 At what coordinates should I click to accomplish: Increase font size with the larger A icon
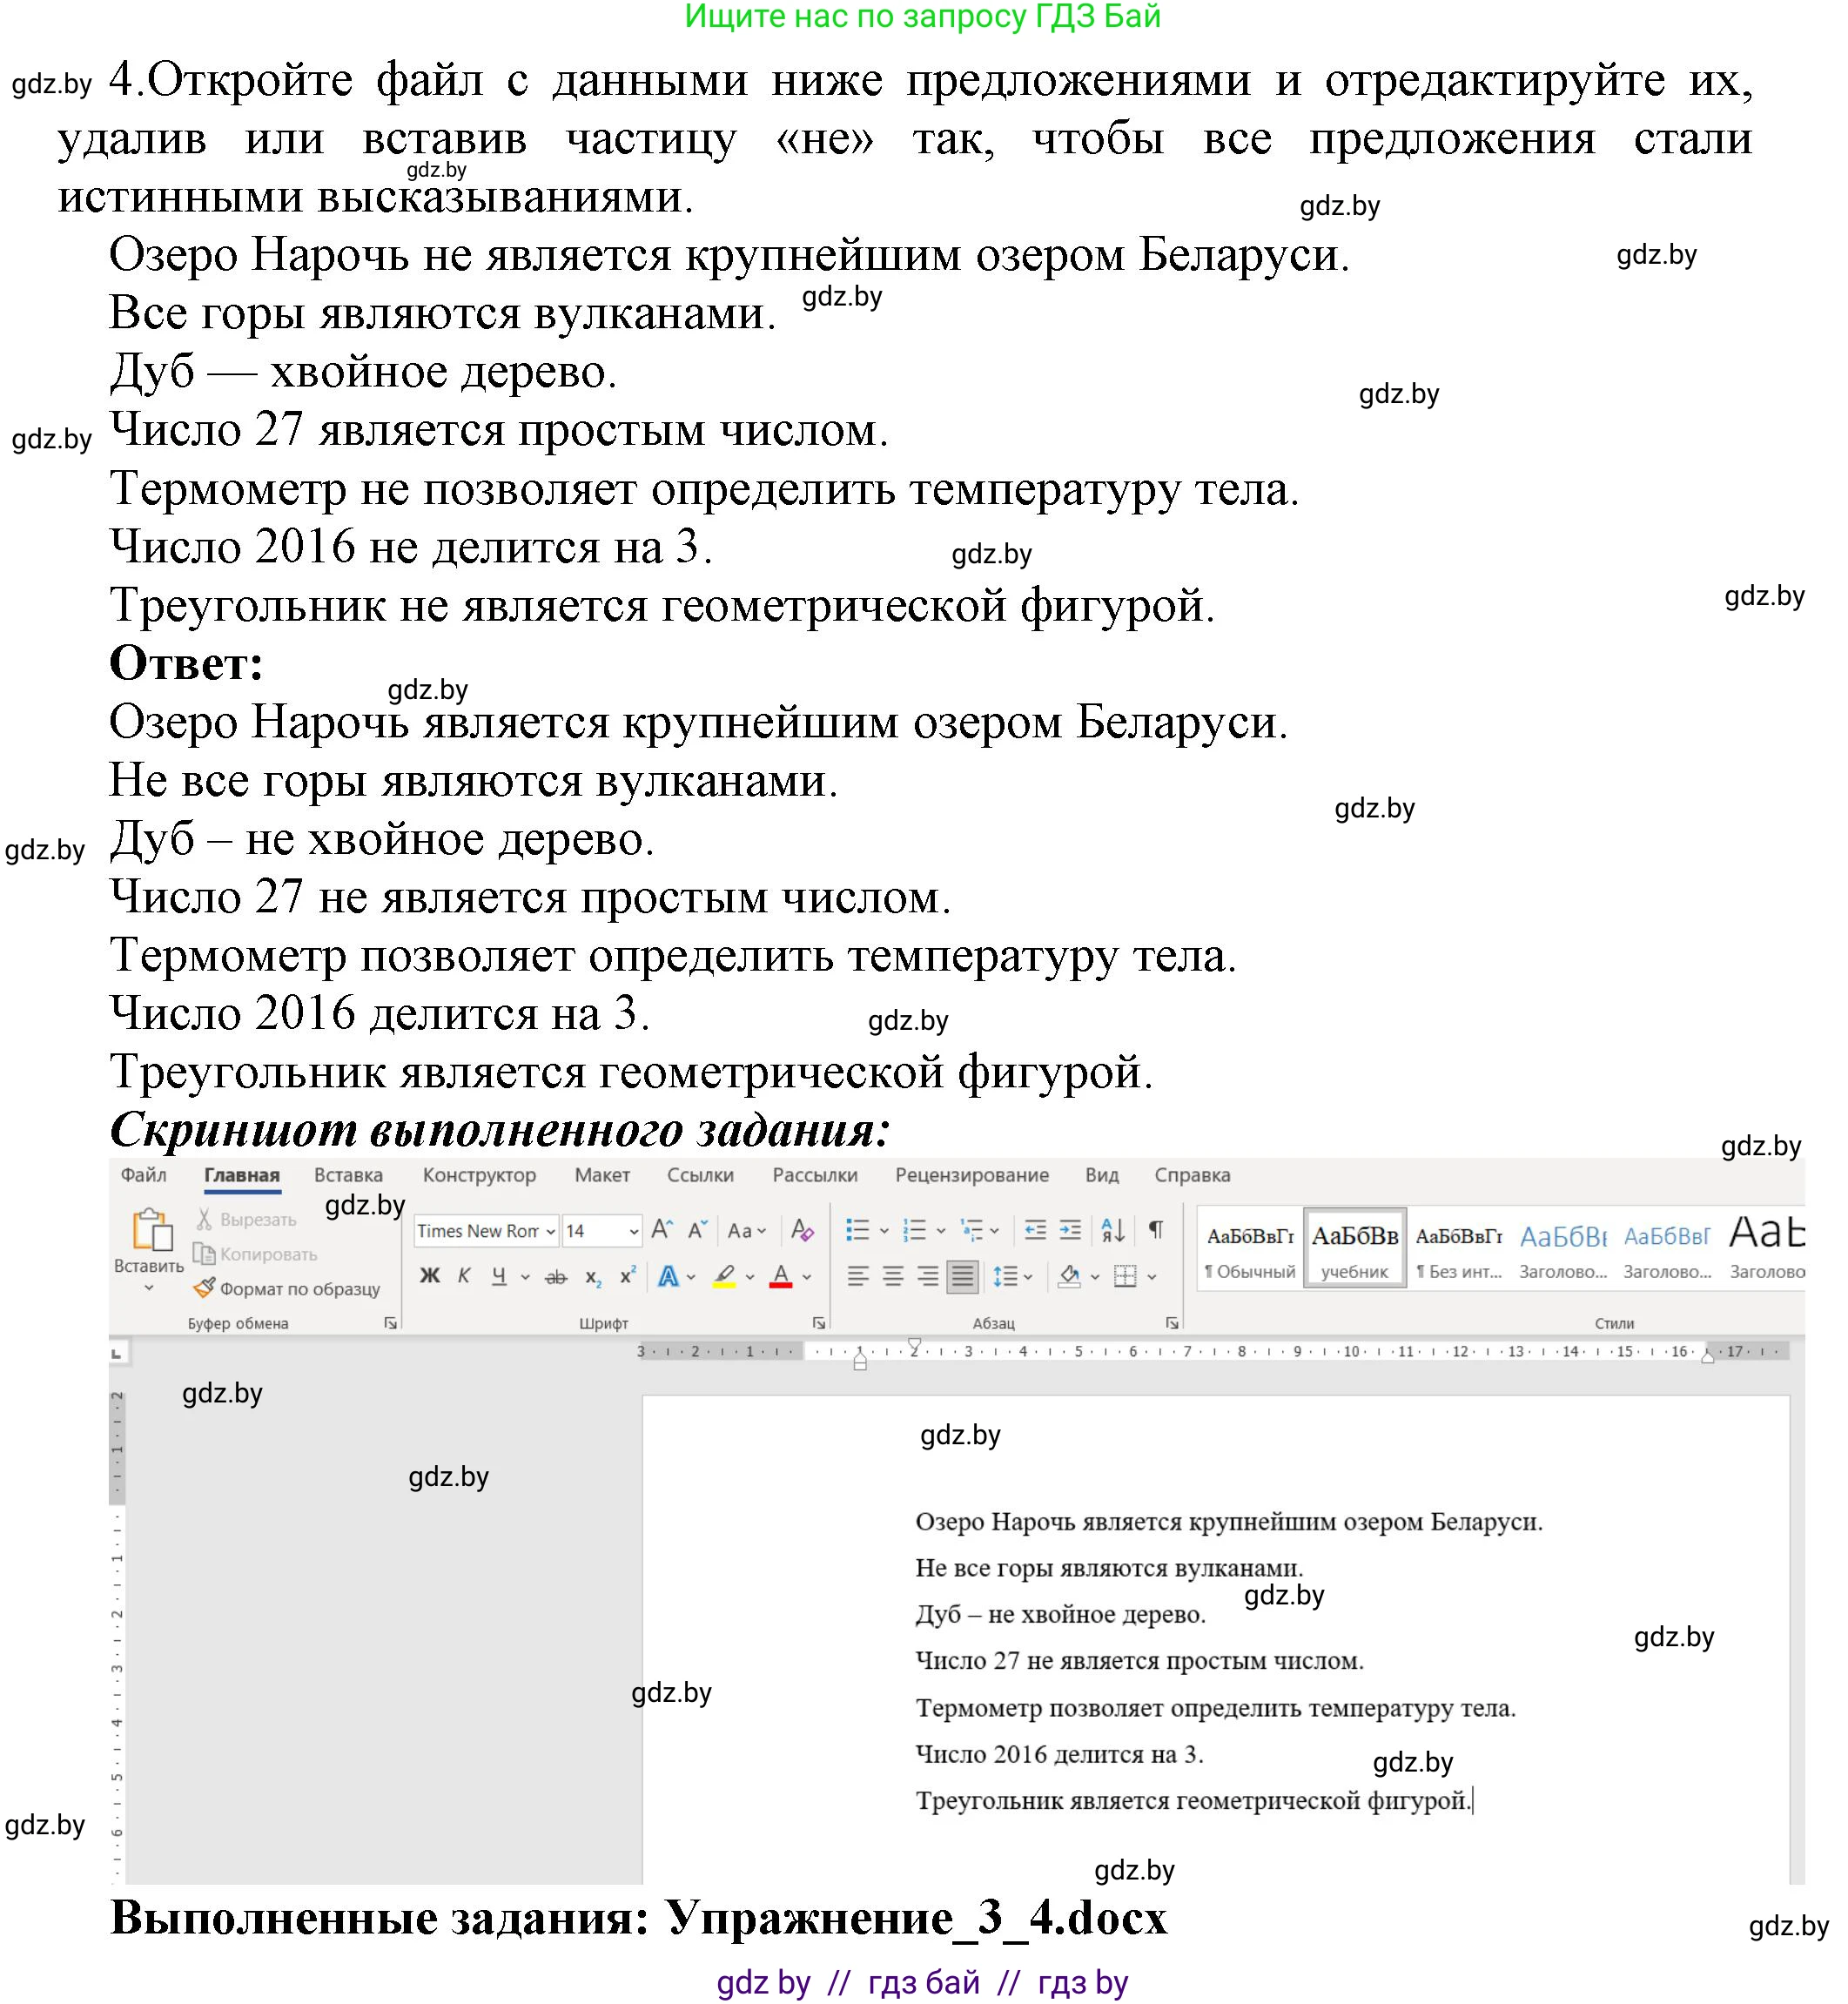[662, 1230]
